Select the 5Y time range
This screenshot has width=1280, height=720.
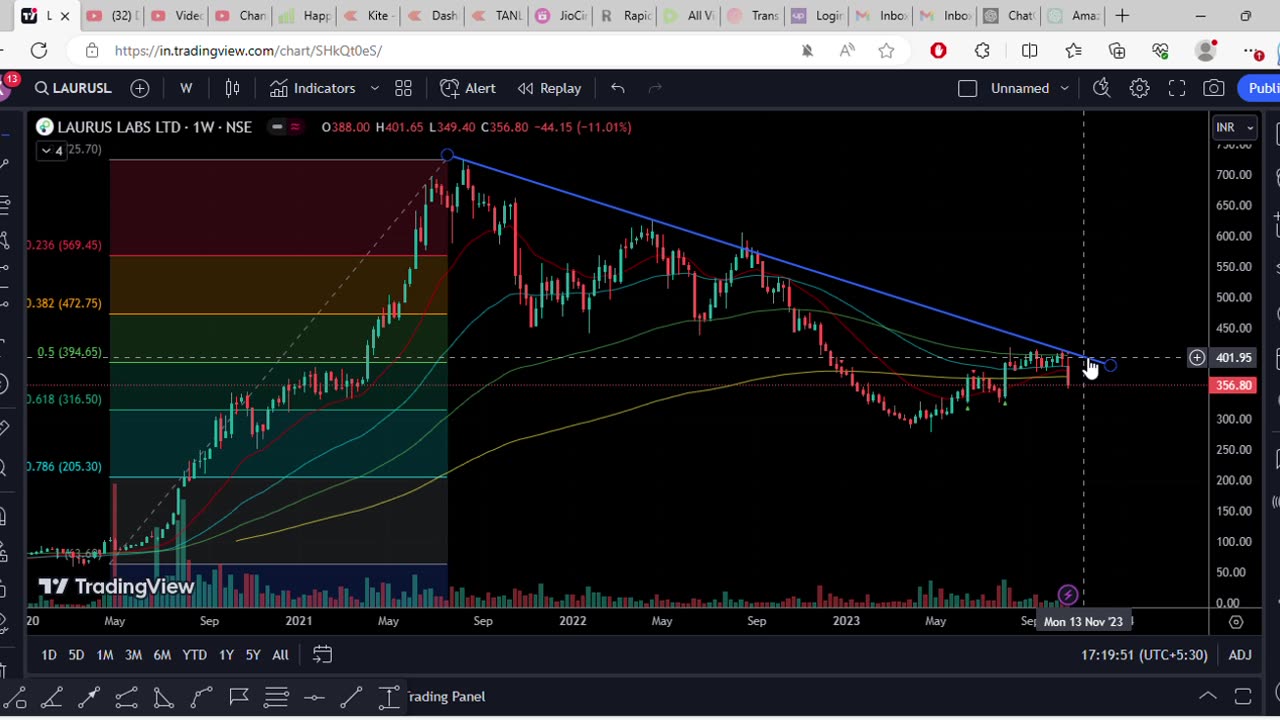point(253,655)
